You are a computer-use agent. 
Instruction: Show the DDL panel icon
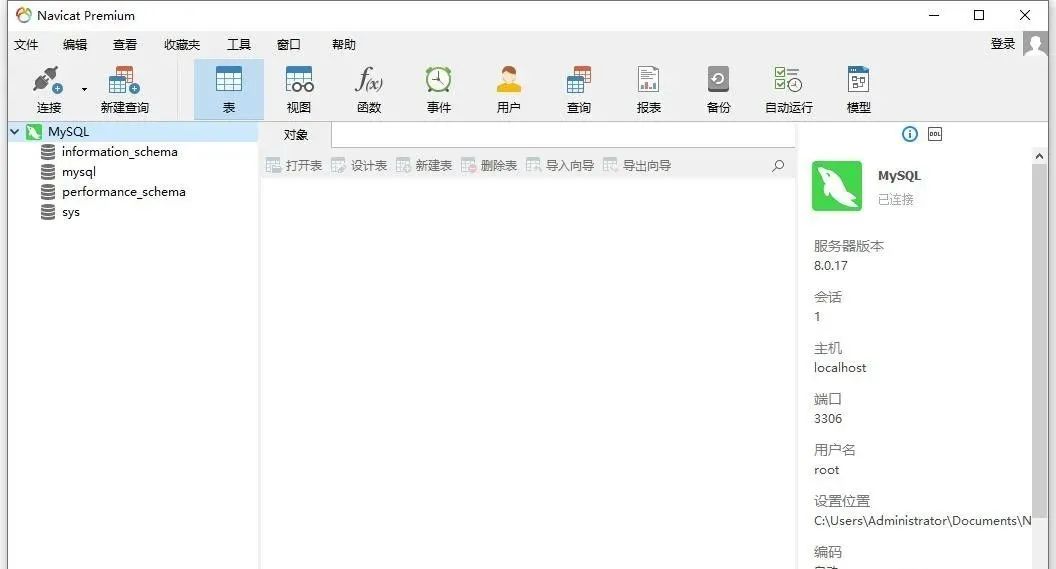point(935,134)
